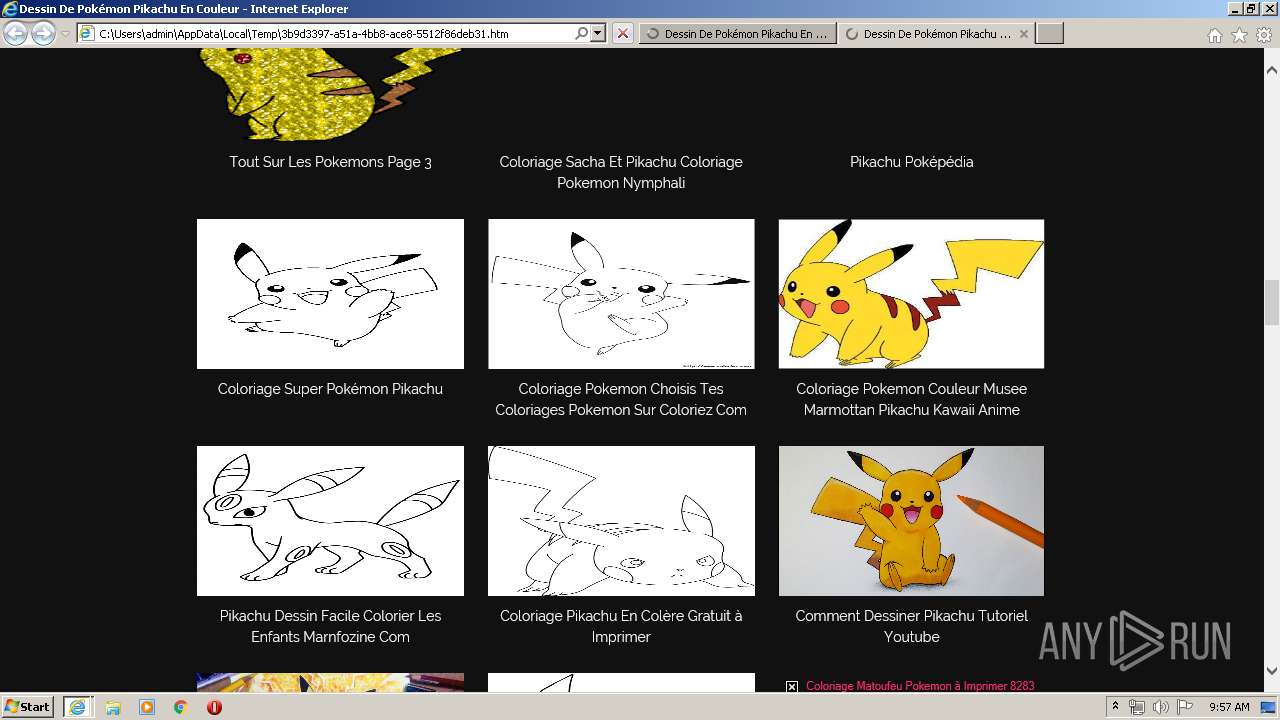The image size is (1280, 720).
Task: Open the Coloriage Pikachu En Colère image
Action: (x=621, y=521)
